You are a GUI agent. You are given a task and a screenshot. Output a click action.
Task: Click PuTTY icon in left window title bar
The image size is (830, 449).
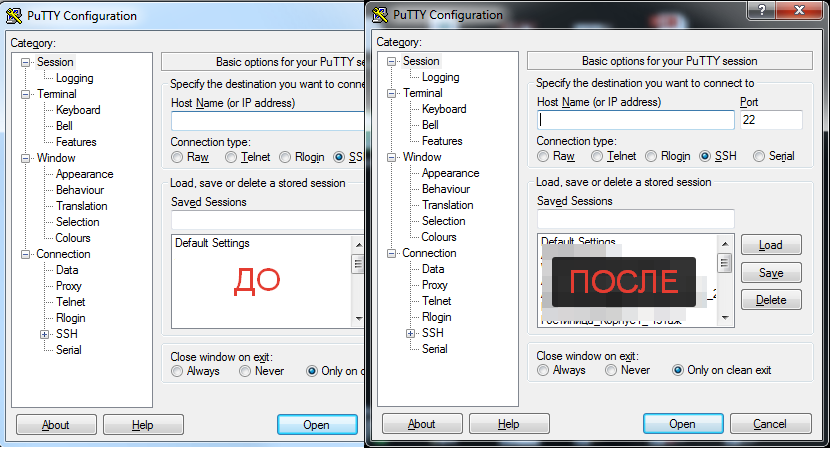pyautogui.click(x=14, y=16)
